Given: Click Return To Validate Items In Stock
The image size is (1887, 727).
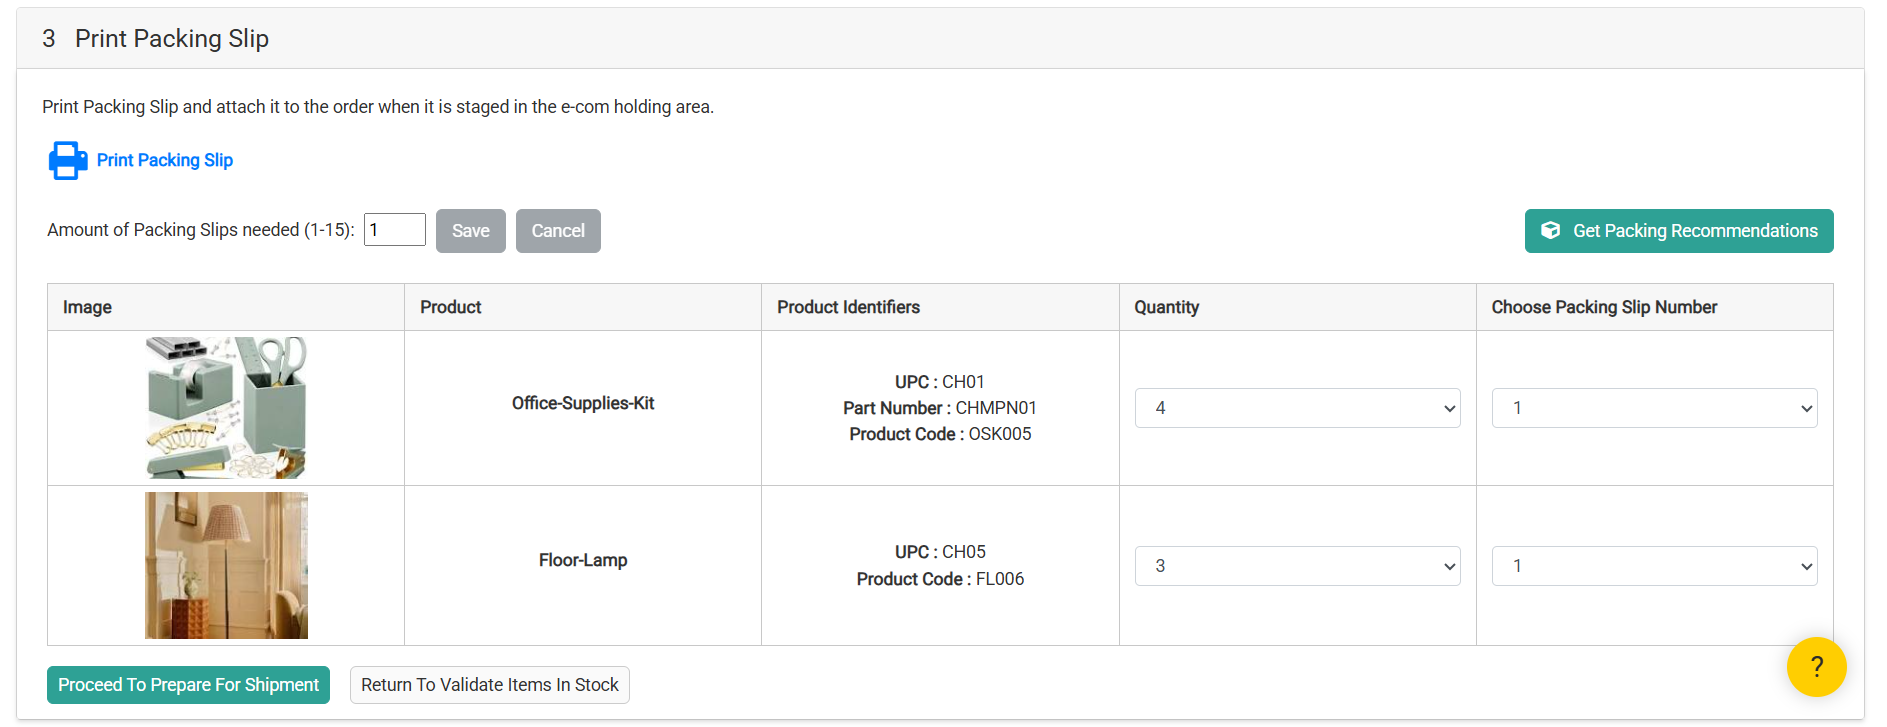Looking at the screenshot, I should tap(489, 685).
